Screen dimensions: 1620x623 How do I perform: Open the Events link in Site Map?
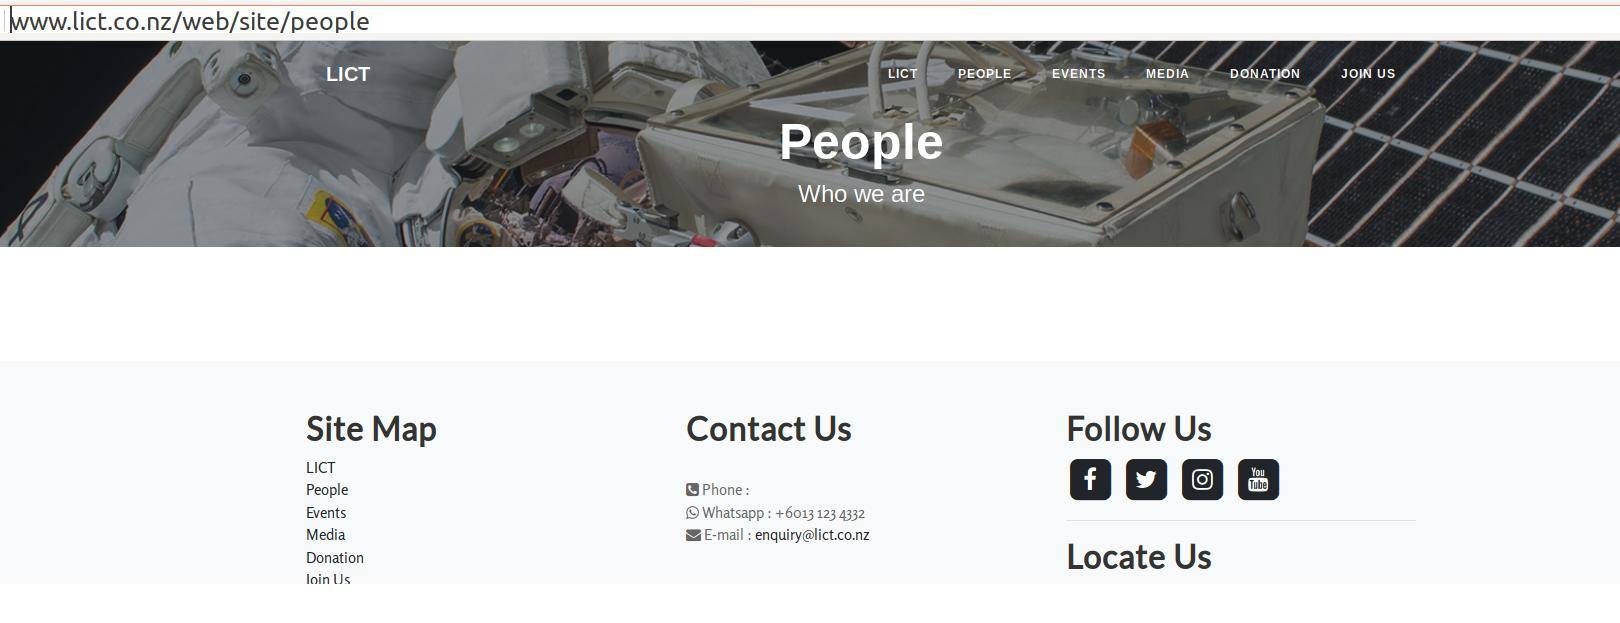pyautogui.click(x=326, y=513)
